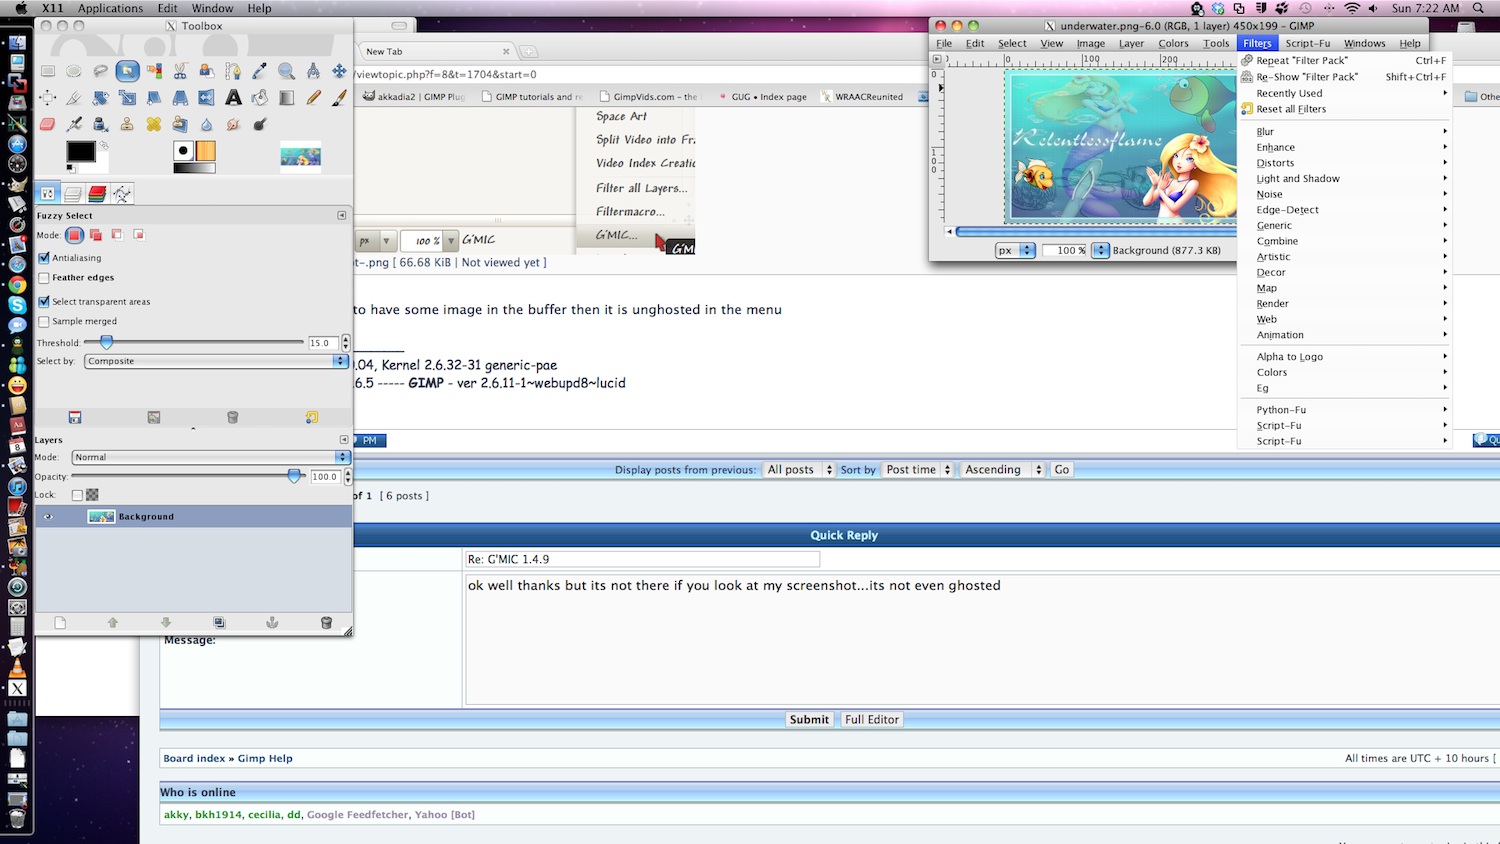1500x844 pixels.
Task: Expand the Blur filters submenu
Action: coord(1345,132)
